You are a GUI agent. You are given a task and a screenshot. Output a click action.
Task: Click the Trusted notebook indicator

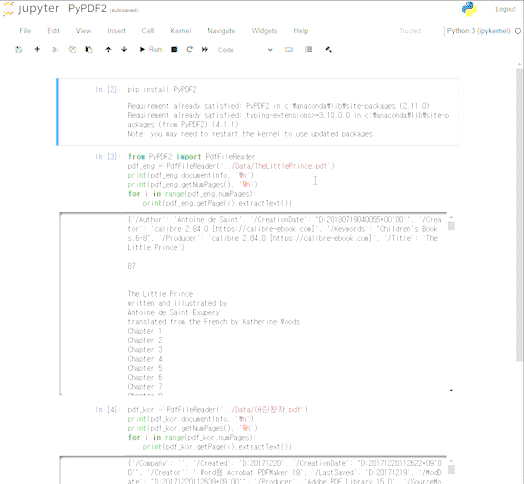click(410, 31)
